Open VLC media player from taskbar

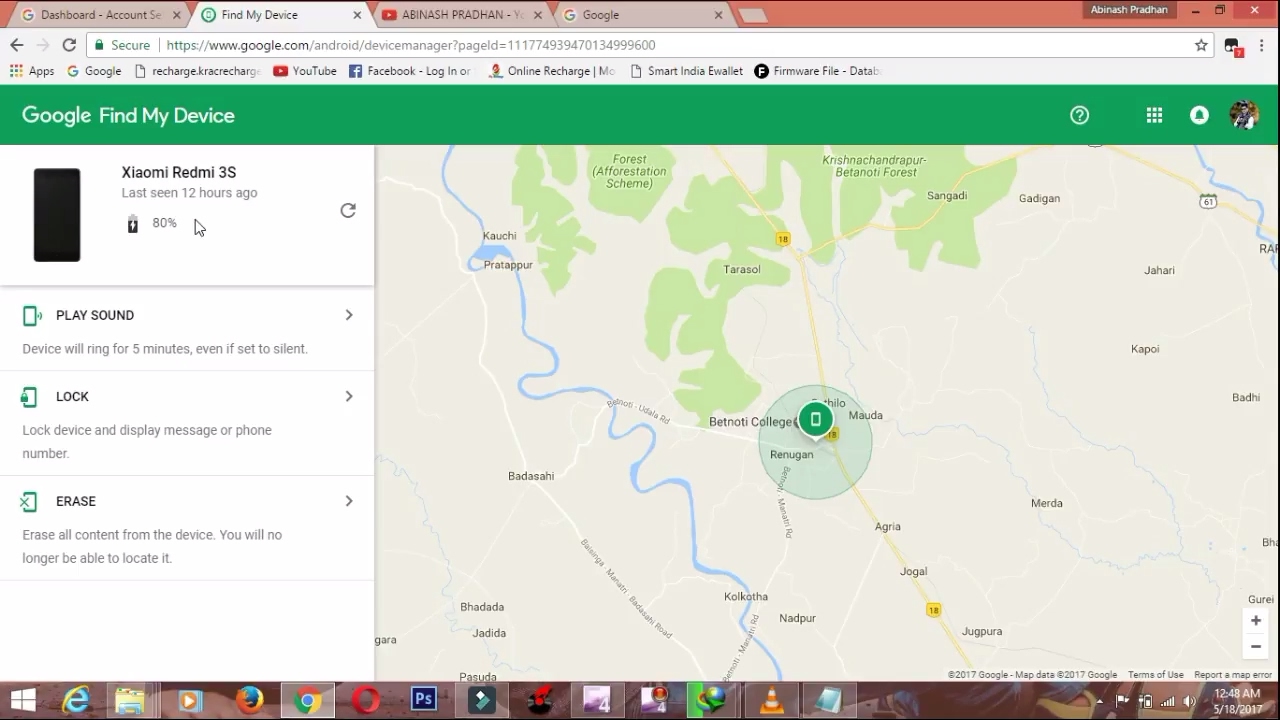771,700
